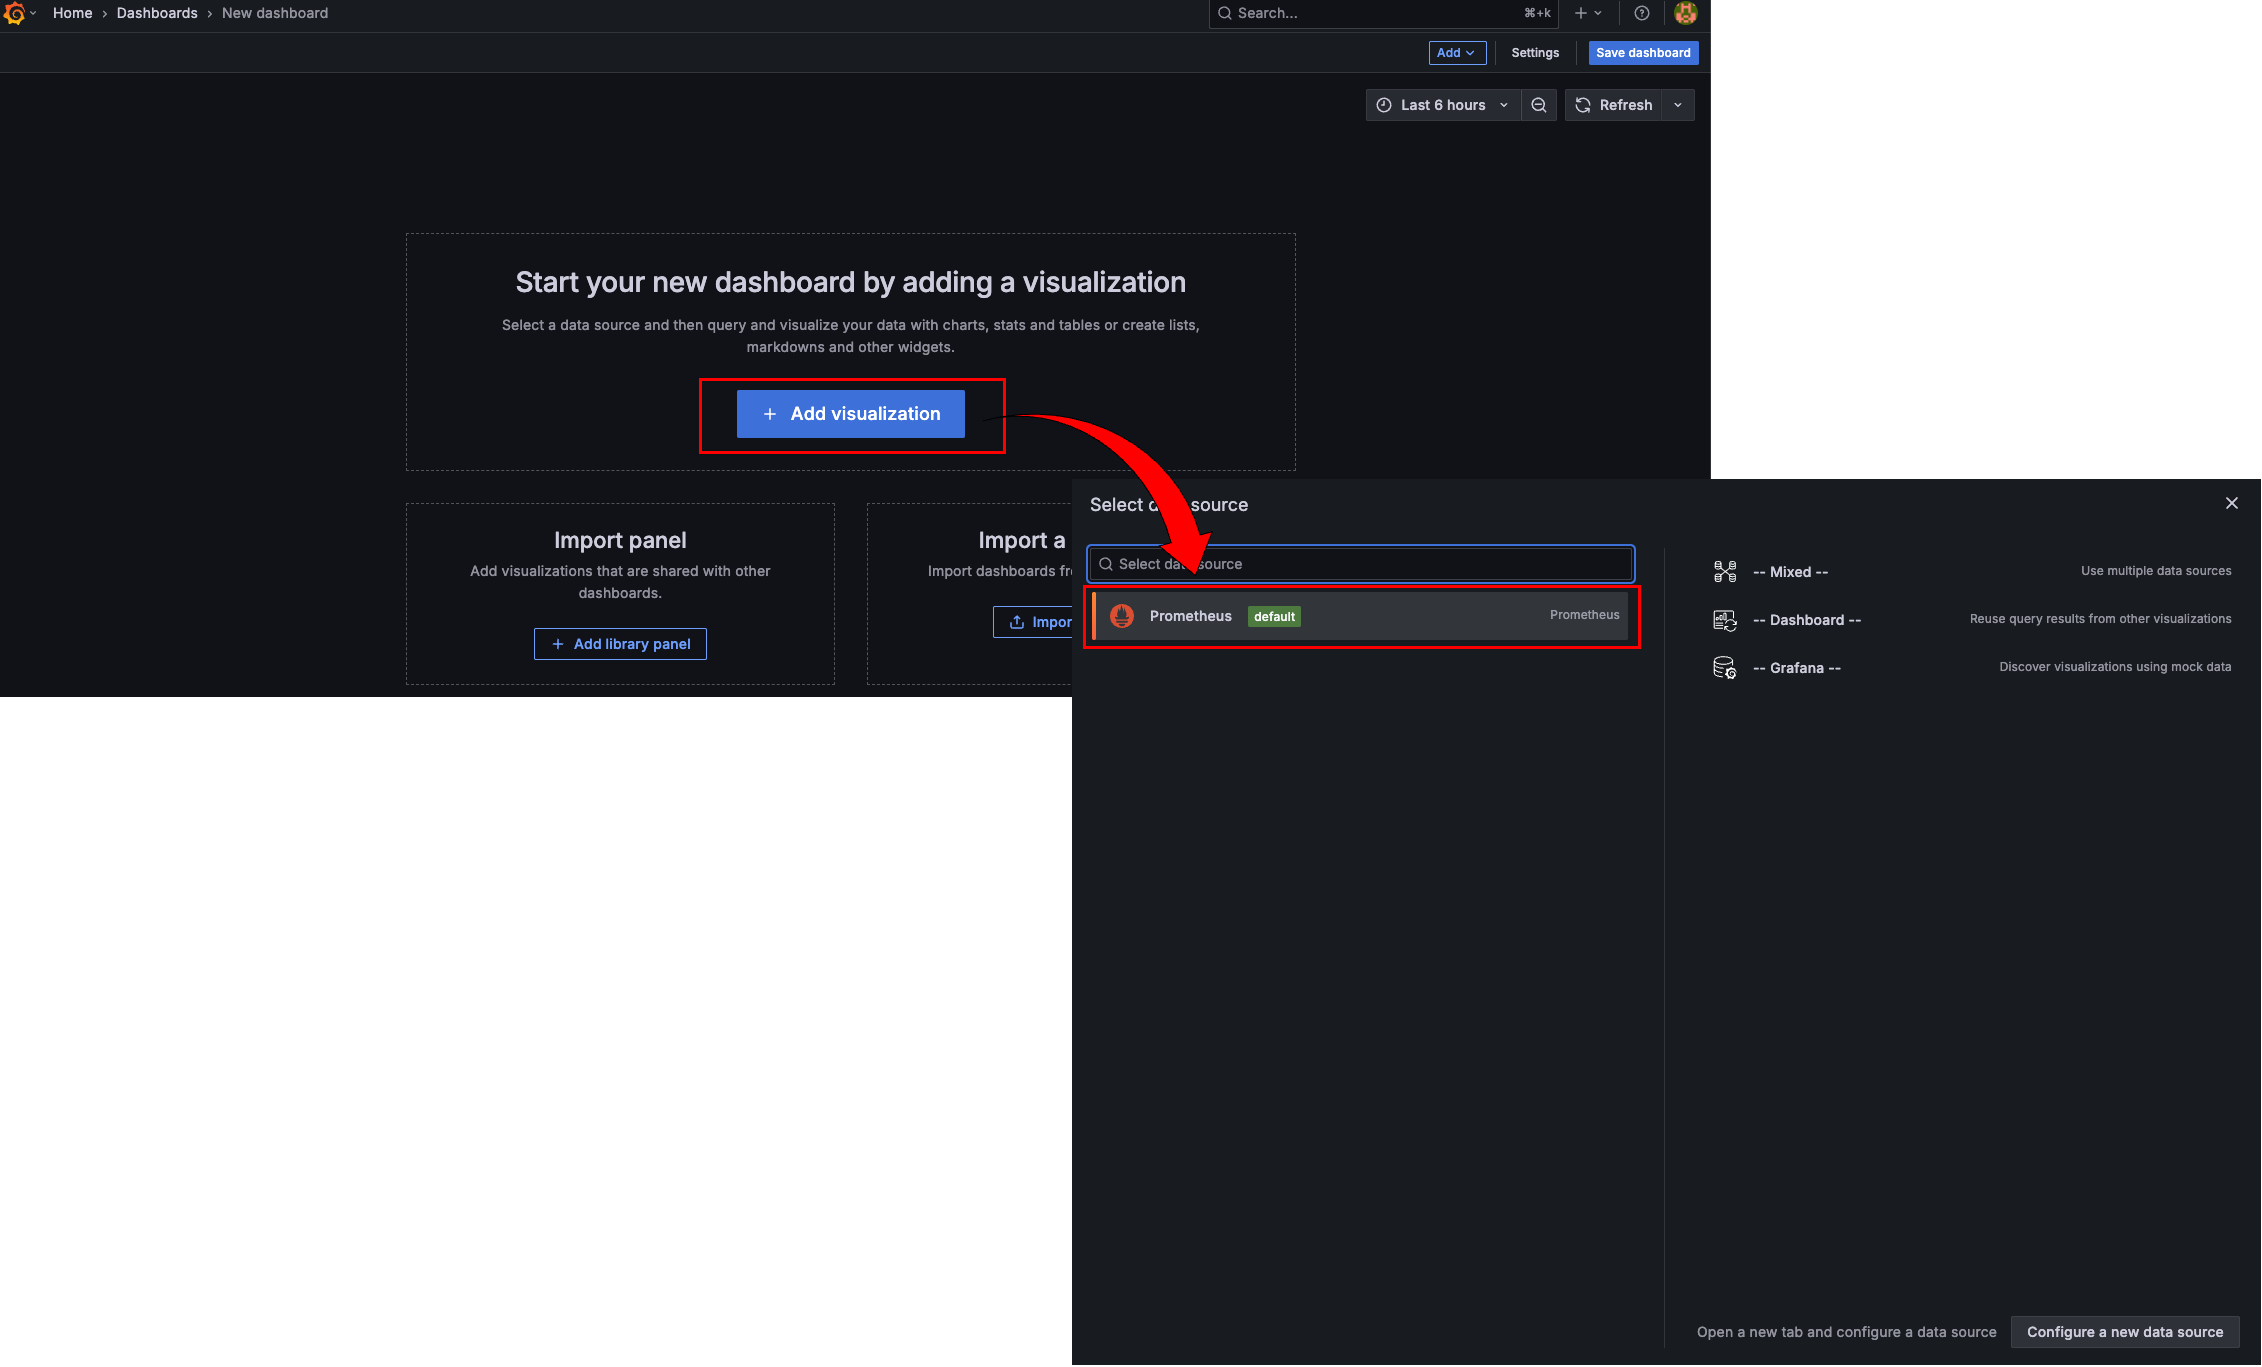Click the Grafana mock data icon
The width and height of the screenshot is (2262, 1367).
click(1725, 668)
